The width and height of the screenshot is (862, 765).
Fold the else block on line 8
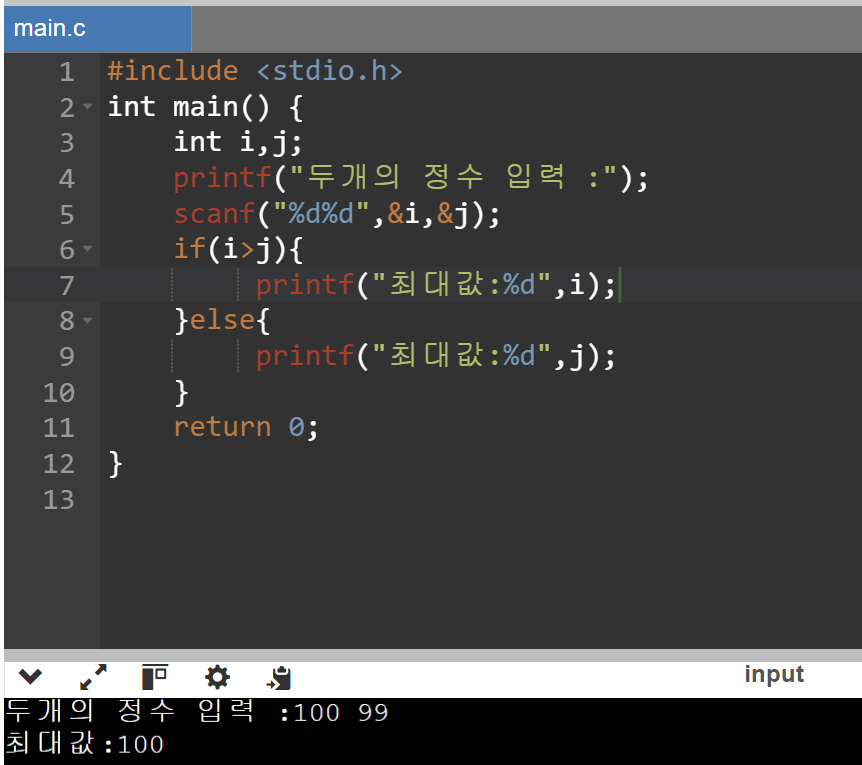pos(87,319)
